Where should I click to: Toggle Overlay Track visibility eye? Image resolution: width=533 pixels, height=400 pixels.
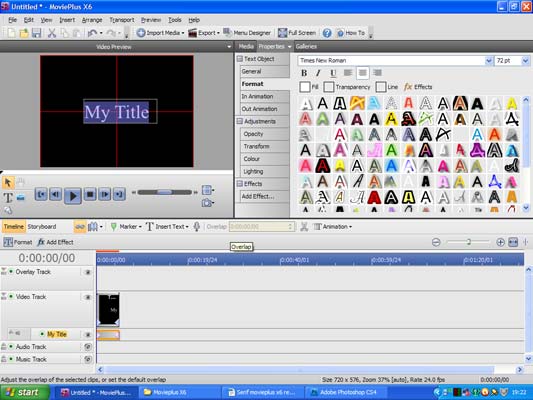88,272
